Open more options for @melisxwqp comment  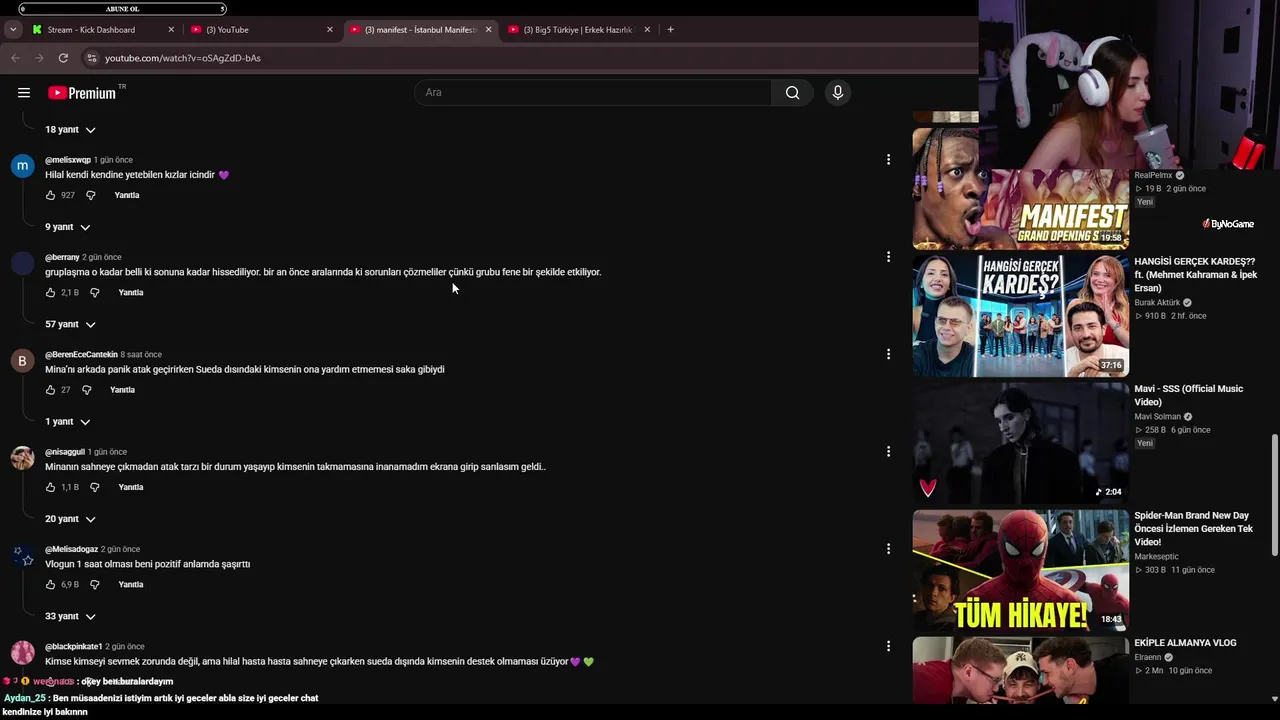pyautogui.click(x=888, y=160)
